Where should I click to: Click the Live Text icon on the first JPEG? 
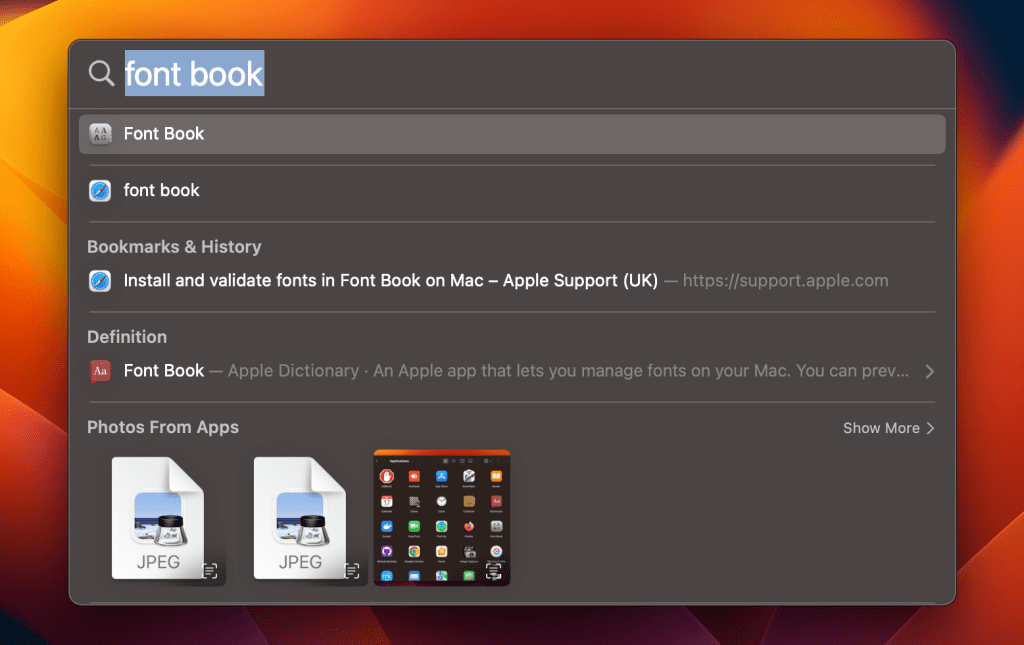(210, 570)
